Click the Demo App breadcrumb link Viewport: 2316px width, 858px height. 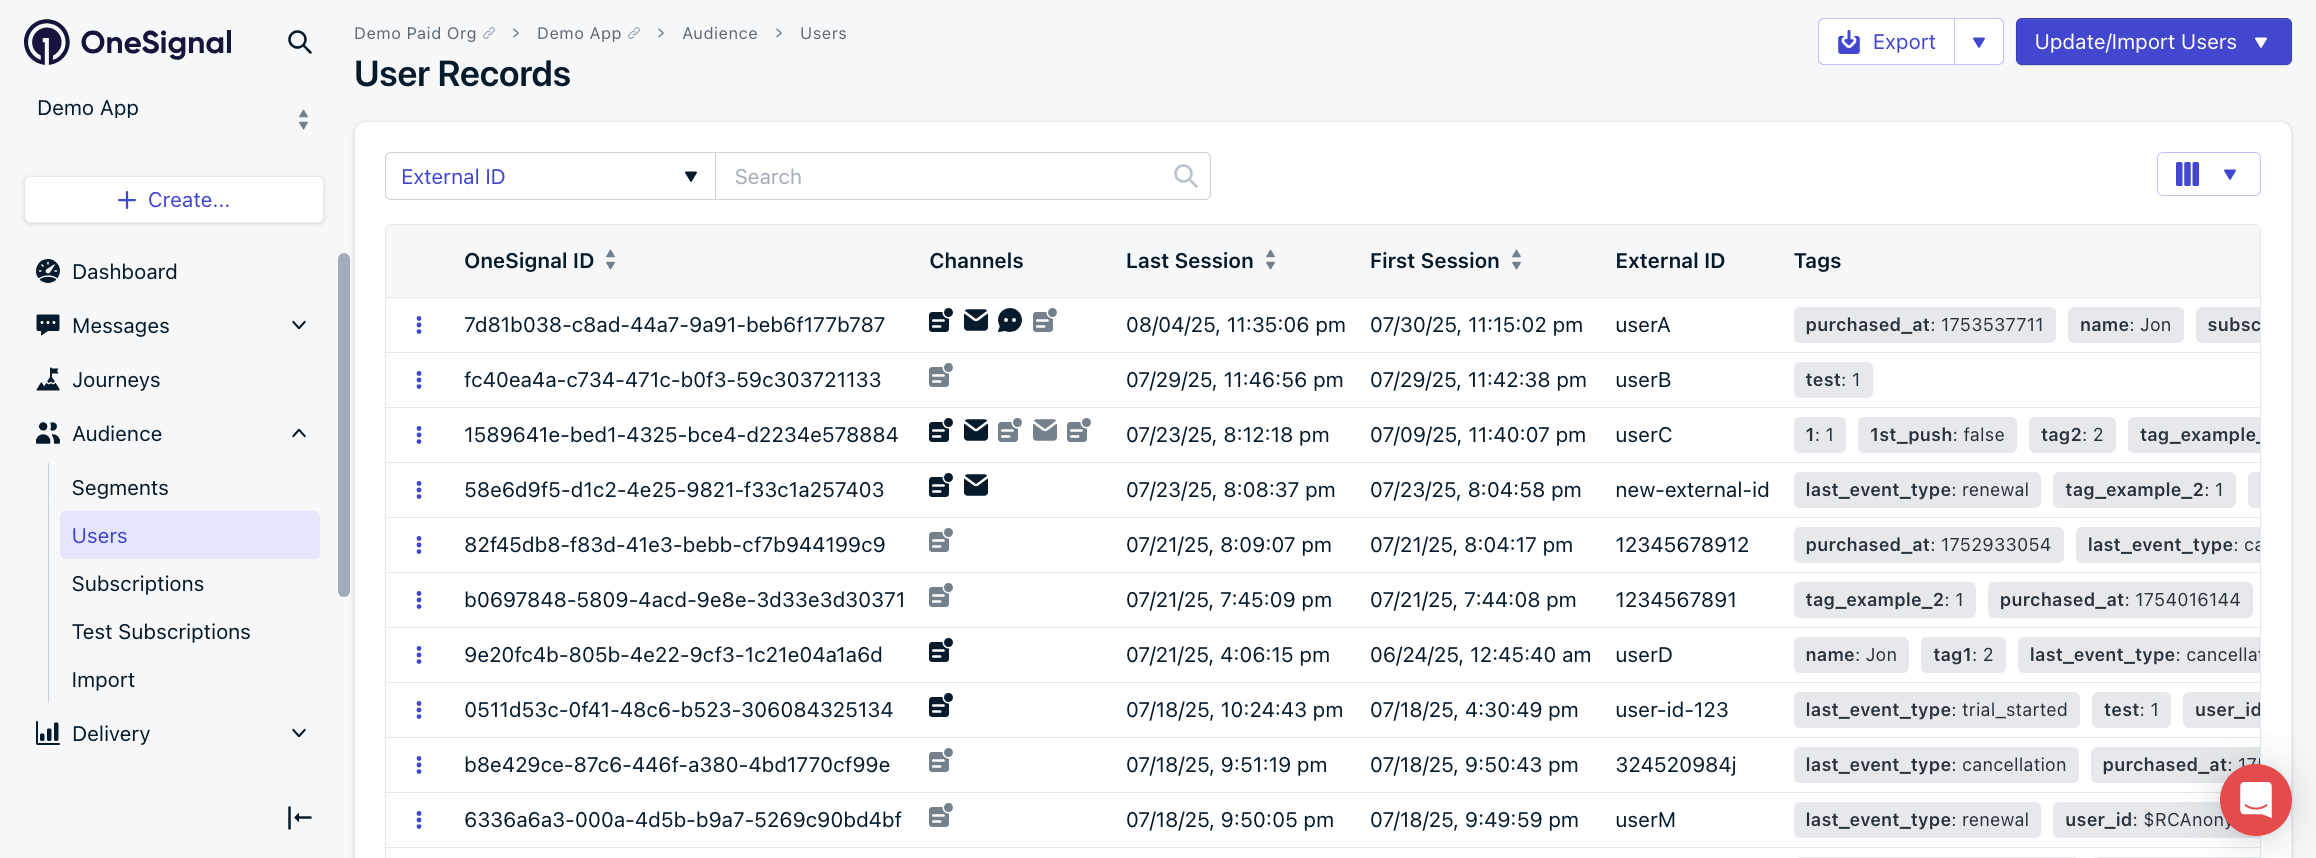click(x=579, y=33)
